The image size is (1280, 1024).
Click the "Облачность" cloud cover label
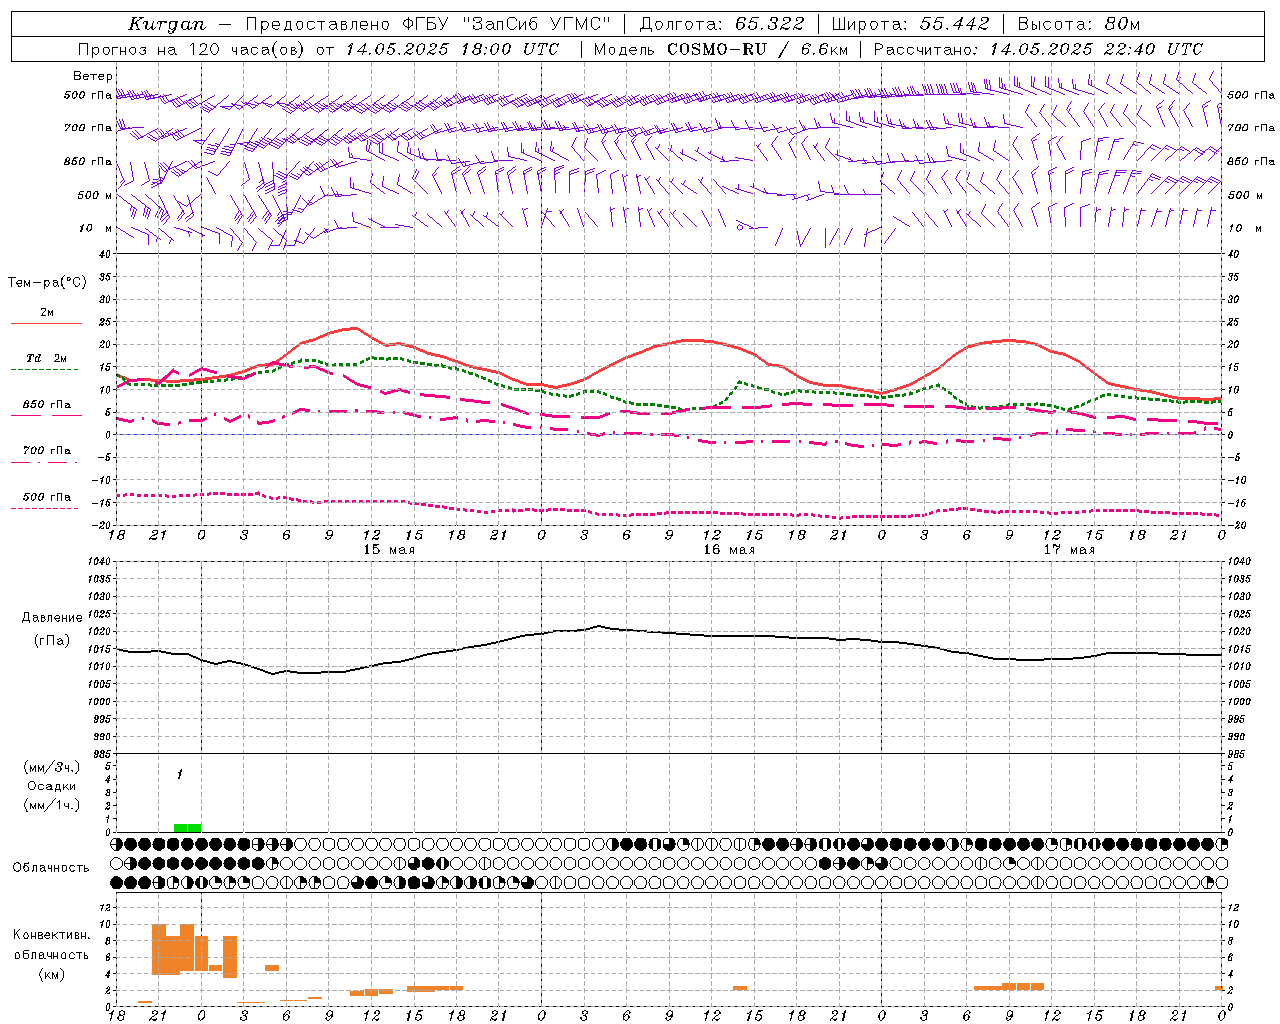tap(51, 868)
